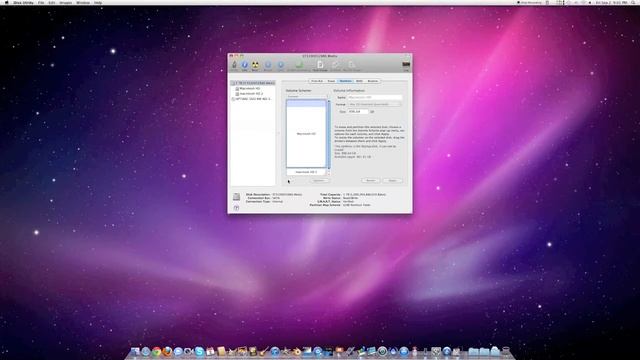Click the Burn toolbar icon
The image size is (640, 360).
point(255,66)
